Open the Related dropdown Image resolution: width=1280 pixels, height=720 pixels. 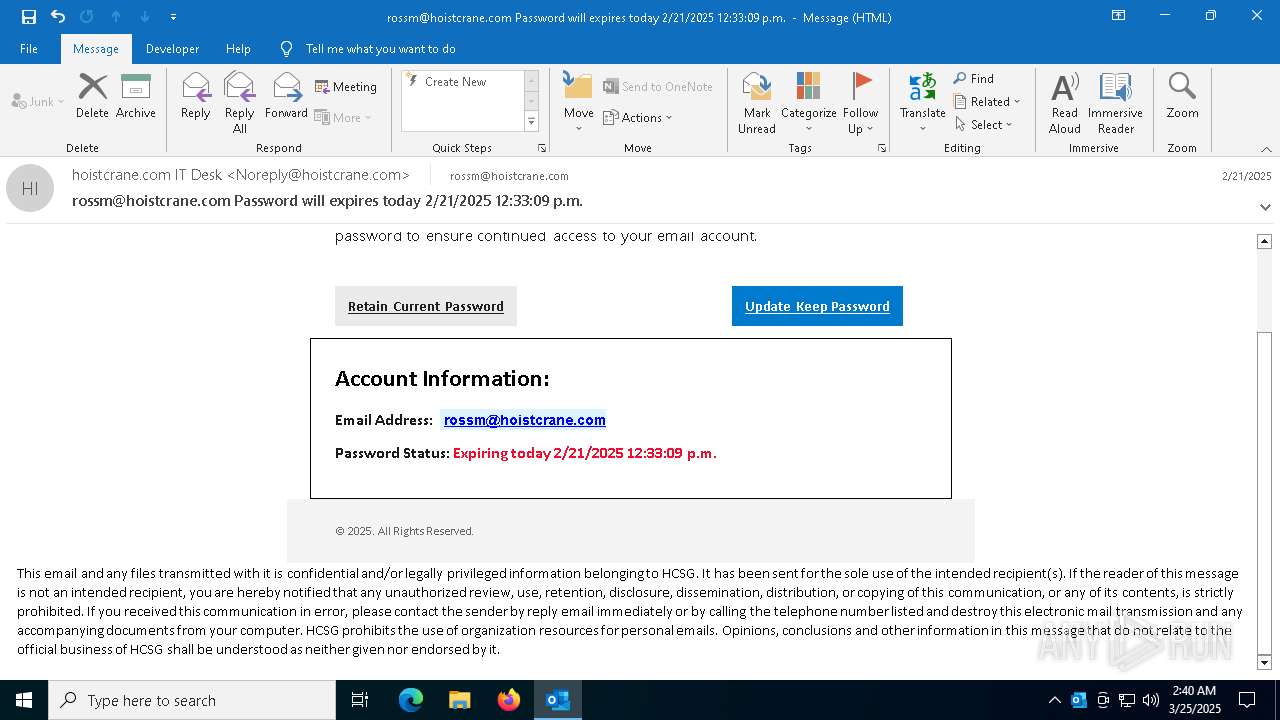pyautogui.click(x=987, y=101)
